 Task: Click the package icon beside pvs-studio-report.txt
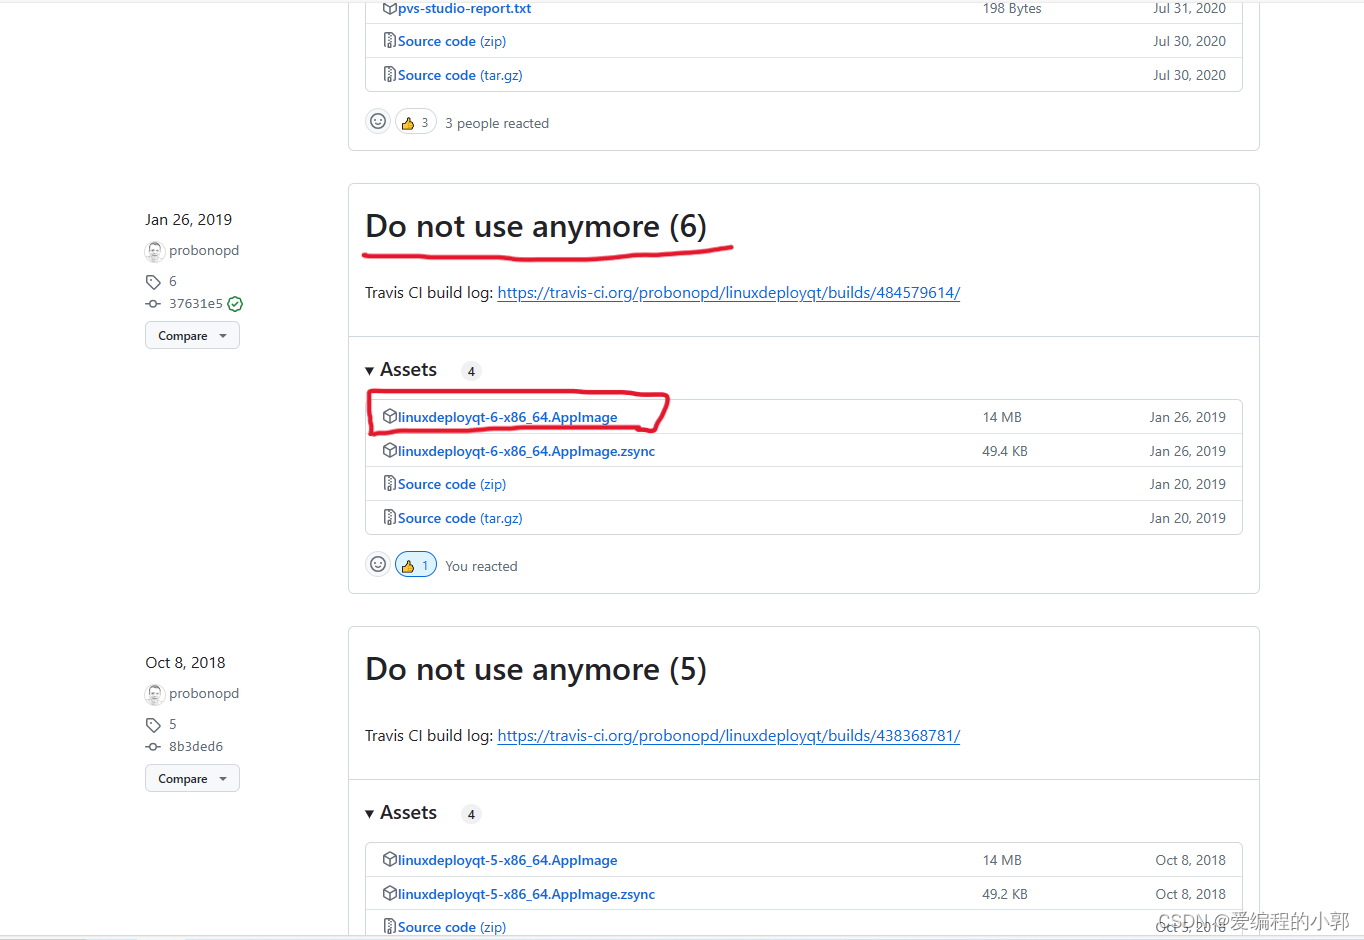click(x=390, y=8)
